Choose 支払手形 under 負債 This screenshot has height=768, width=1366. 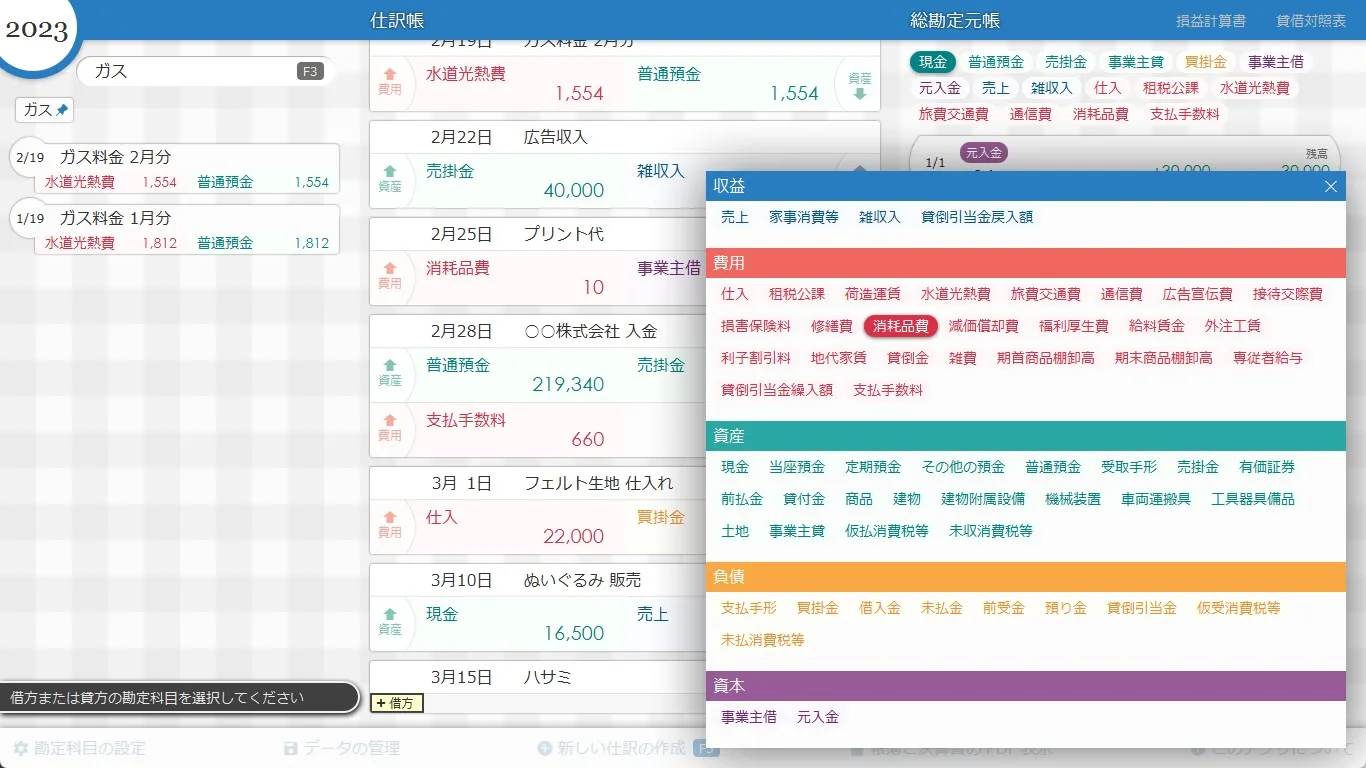[749, 608]
